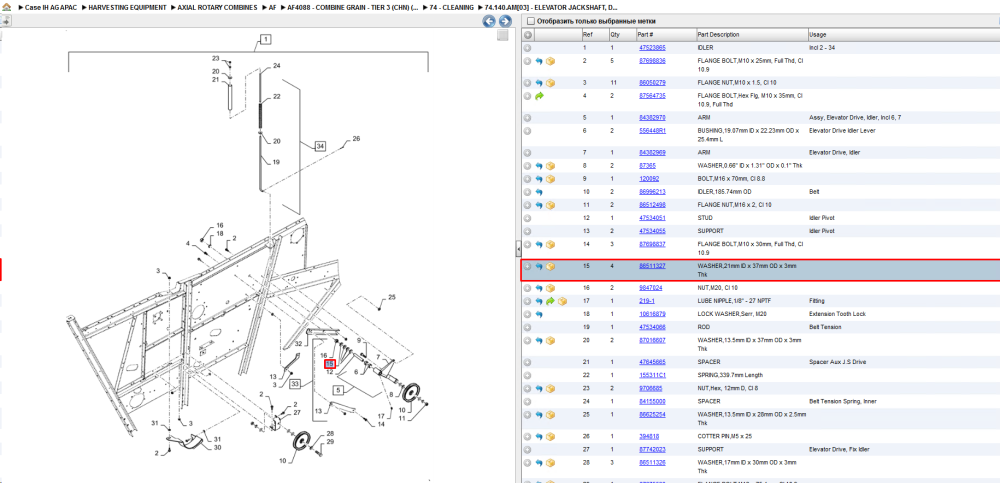The image size is (1000, 483).
Task: Select boxed callout 1 at diagram top
Action: [x=265, y=40]
